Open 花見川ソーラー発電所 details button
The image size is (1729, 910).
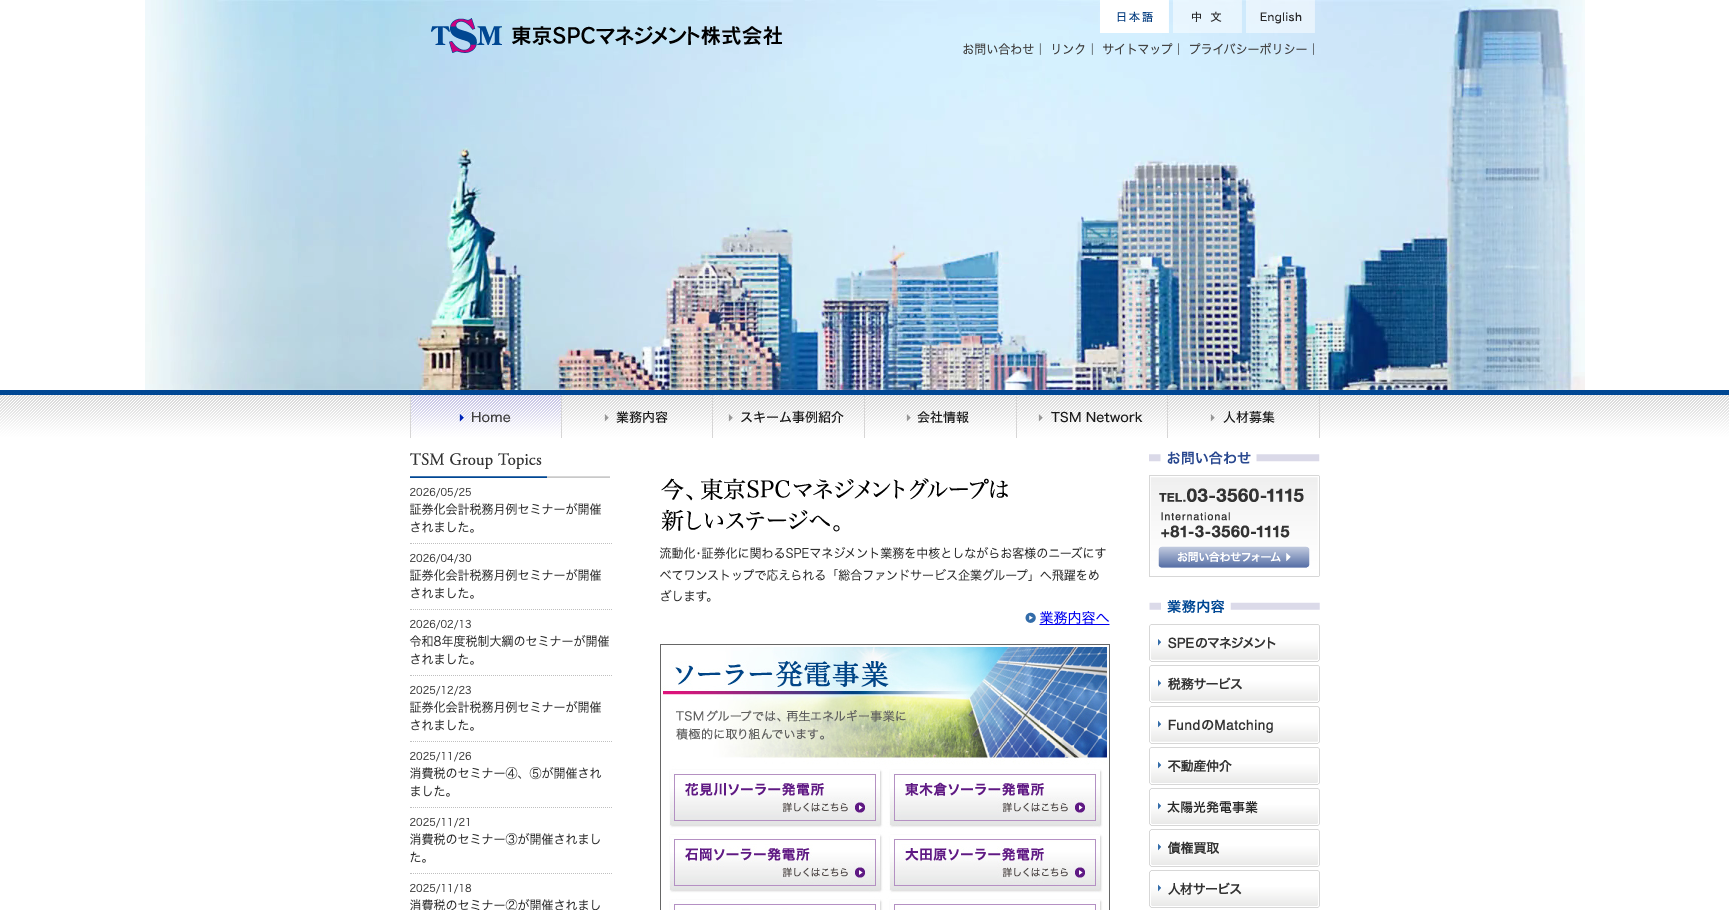click(x=775, y=798)
